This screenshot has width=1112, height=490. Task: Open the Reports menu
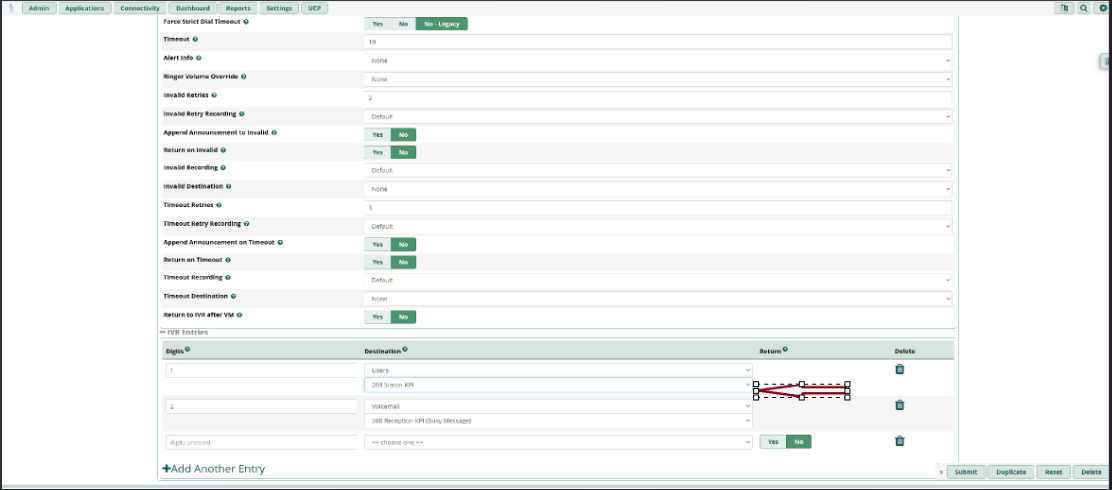click(x=238, y=9)
